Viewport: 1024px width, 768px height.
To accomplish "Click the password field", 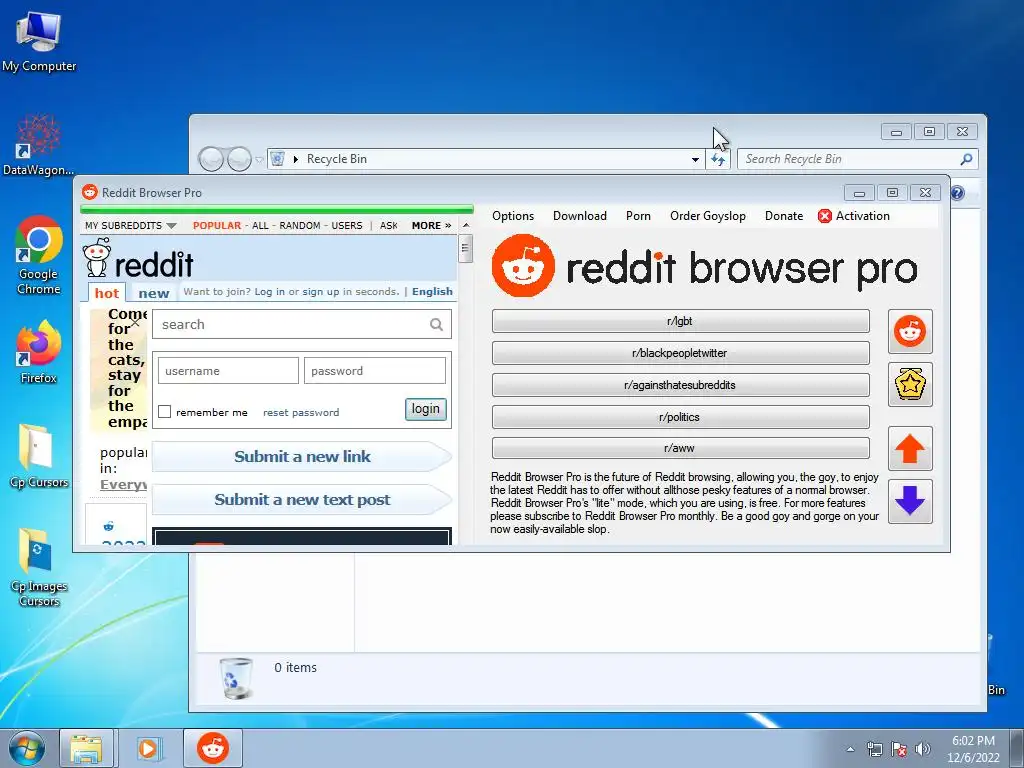I will coord(375,371).
